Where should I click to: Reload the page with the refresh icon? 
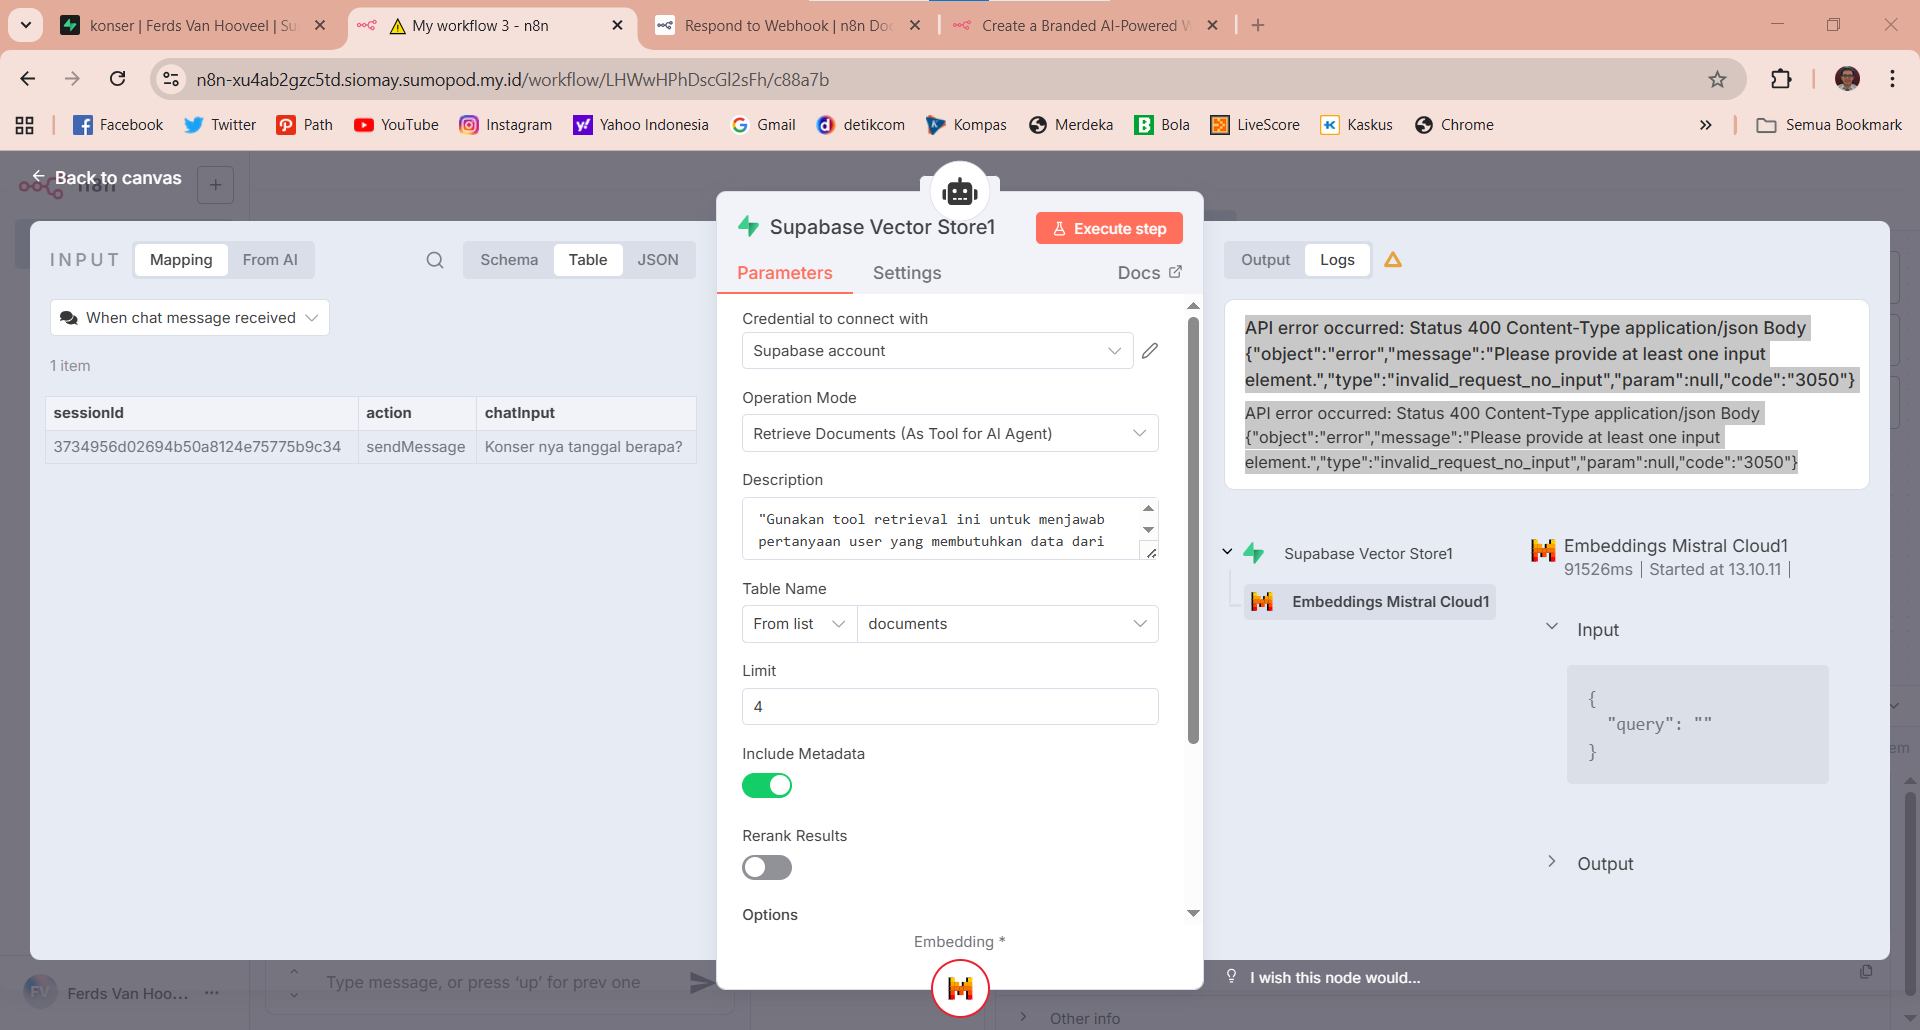pyautogui.click(x=118, y=79)
